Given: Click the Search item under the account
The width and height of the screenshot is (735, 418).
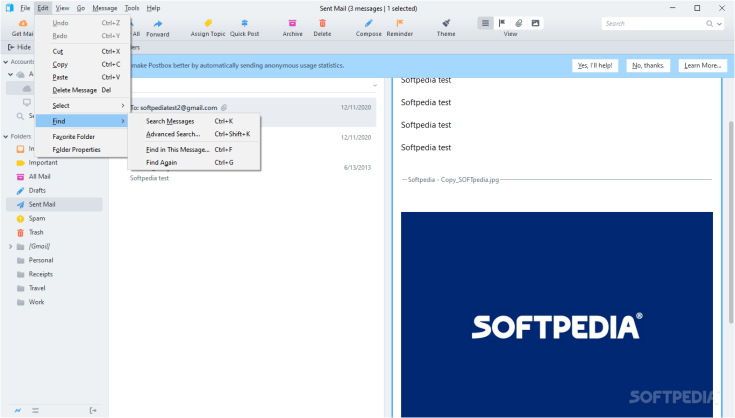Looking at the screenshot, I should pyautogui.click(x=26, y=116).
